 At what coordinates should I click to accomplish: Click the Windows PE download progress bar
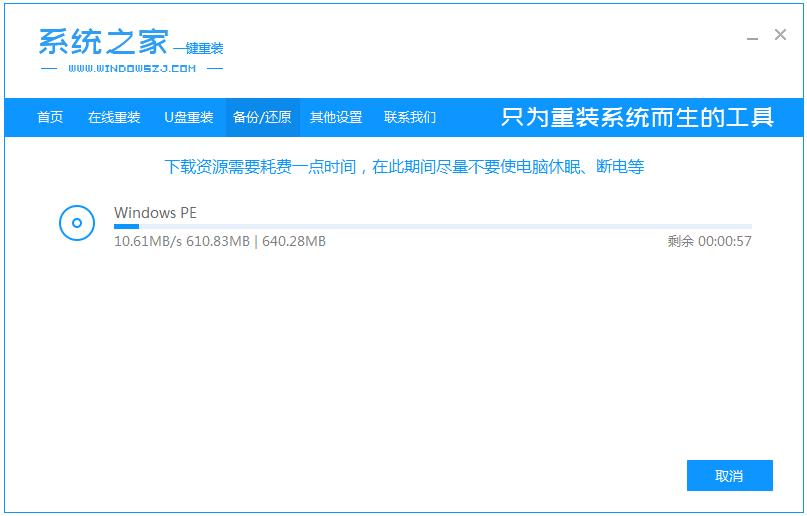(x=433, y=226)
